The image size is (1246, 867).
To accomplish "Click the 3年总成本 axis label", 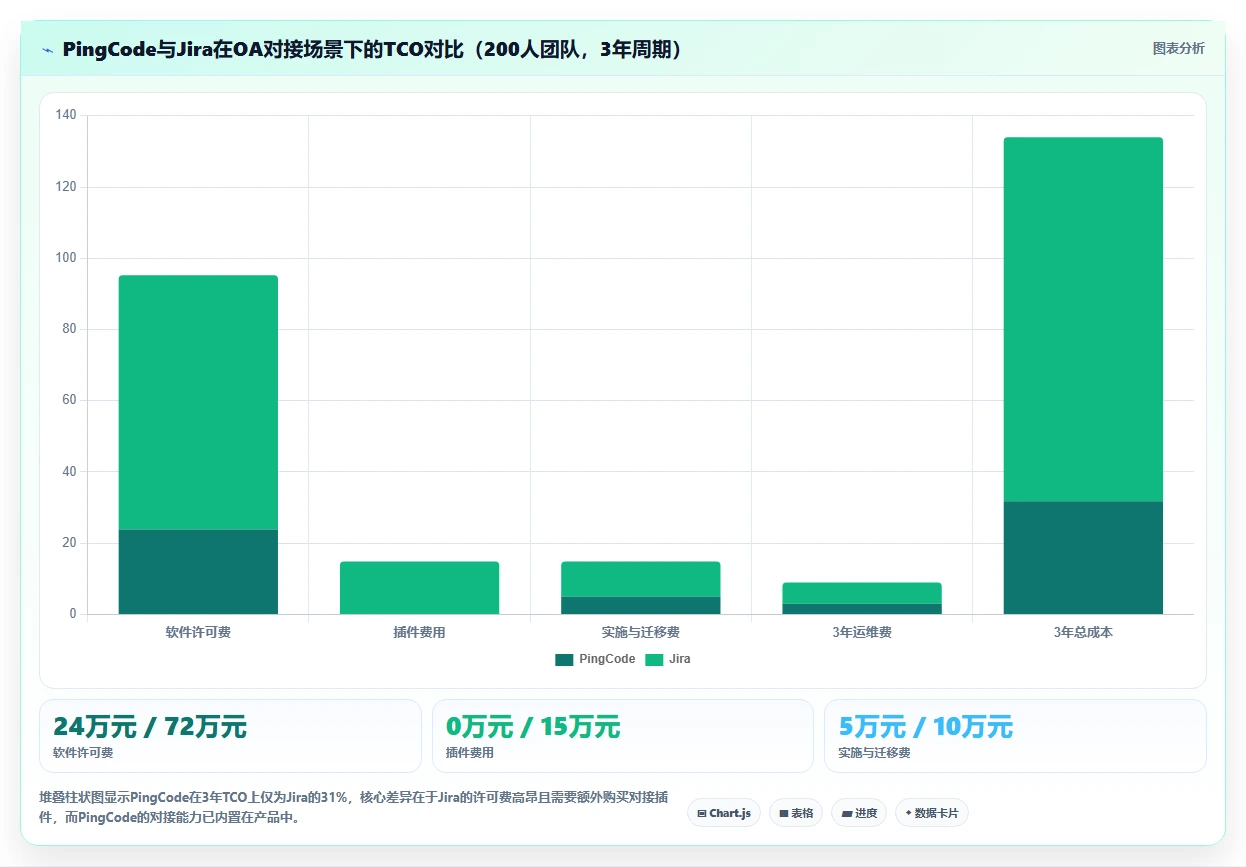I will tap(1083, 633).
